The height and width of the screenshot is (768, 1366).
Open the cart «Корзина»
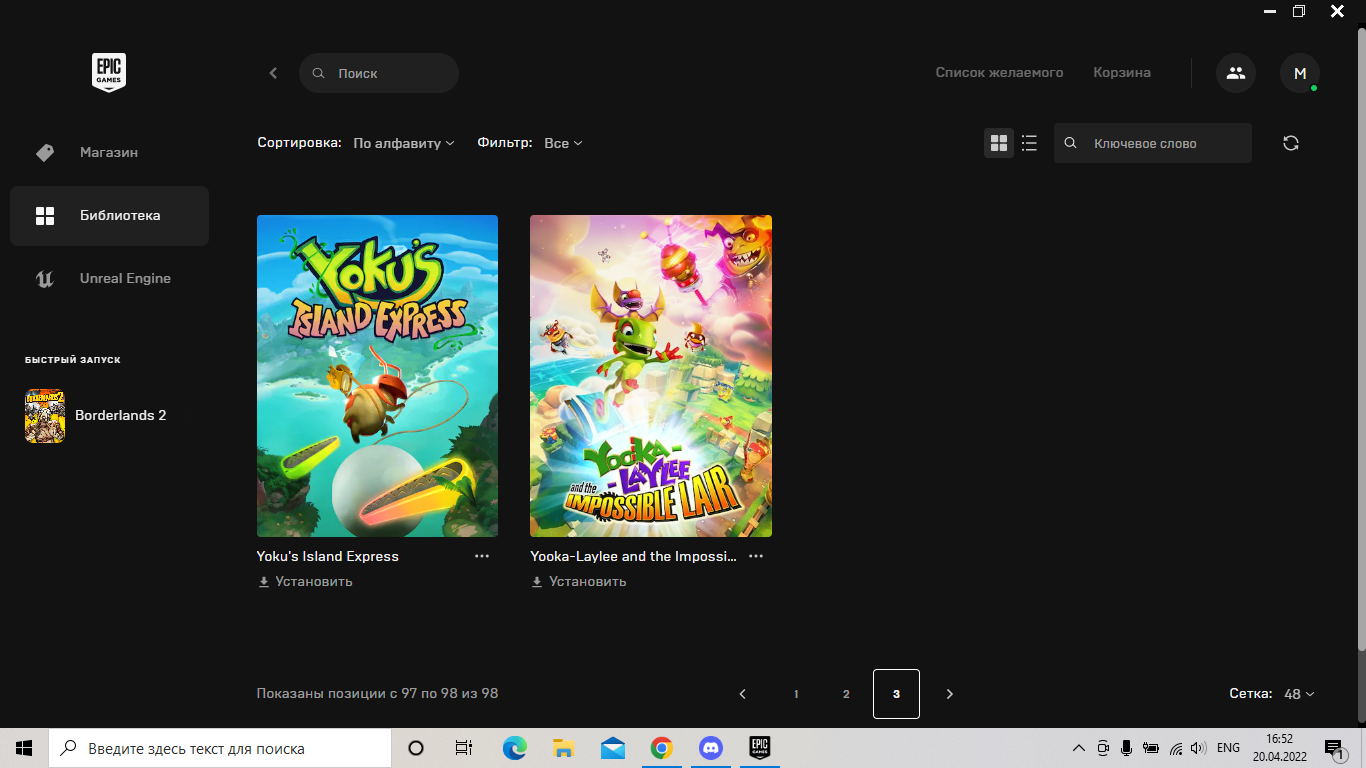[x=1122, y=73]
